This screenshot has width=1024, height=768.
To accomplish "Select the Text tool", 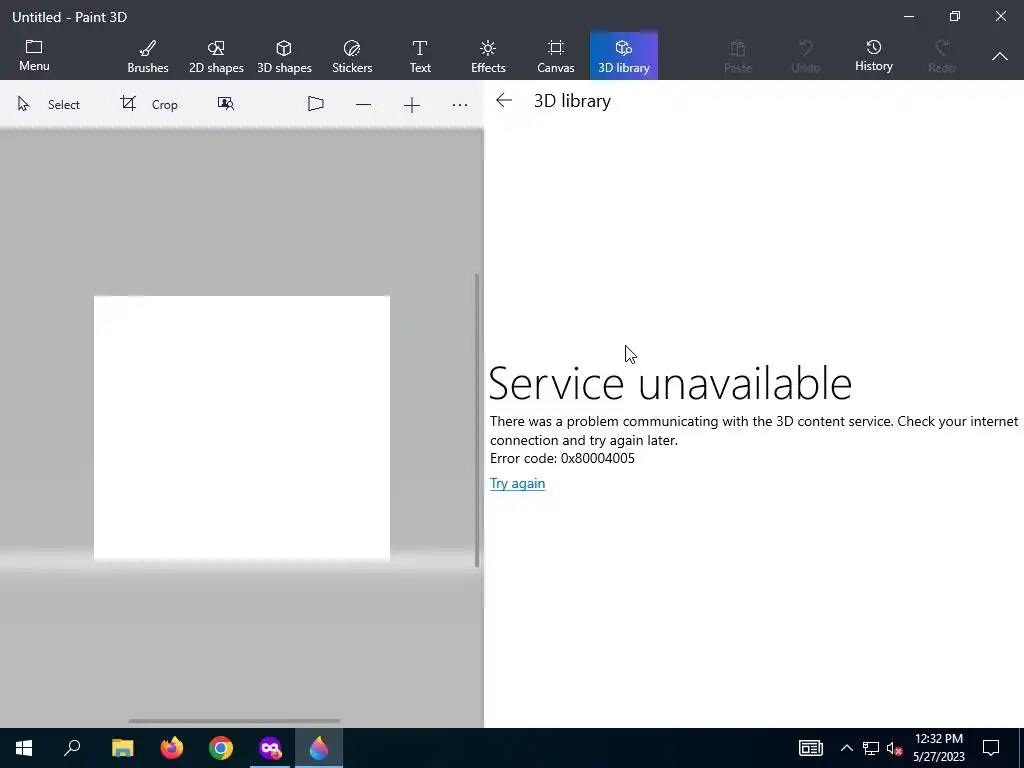I will [x=420, y=56].
